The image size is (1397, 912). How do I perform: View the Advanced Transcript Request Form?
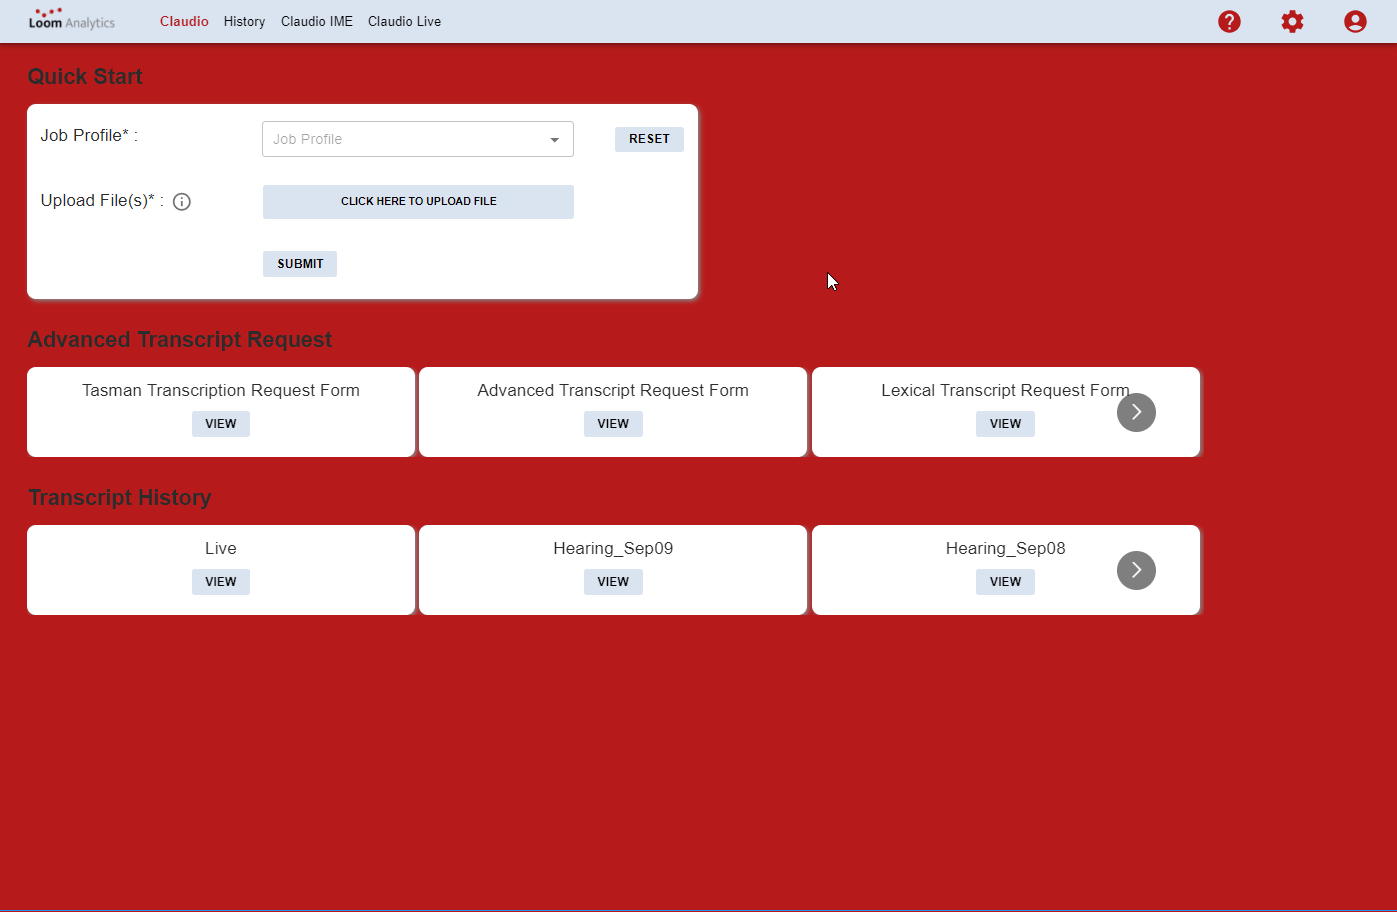click(x=613, y=424)
